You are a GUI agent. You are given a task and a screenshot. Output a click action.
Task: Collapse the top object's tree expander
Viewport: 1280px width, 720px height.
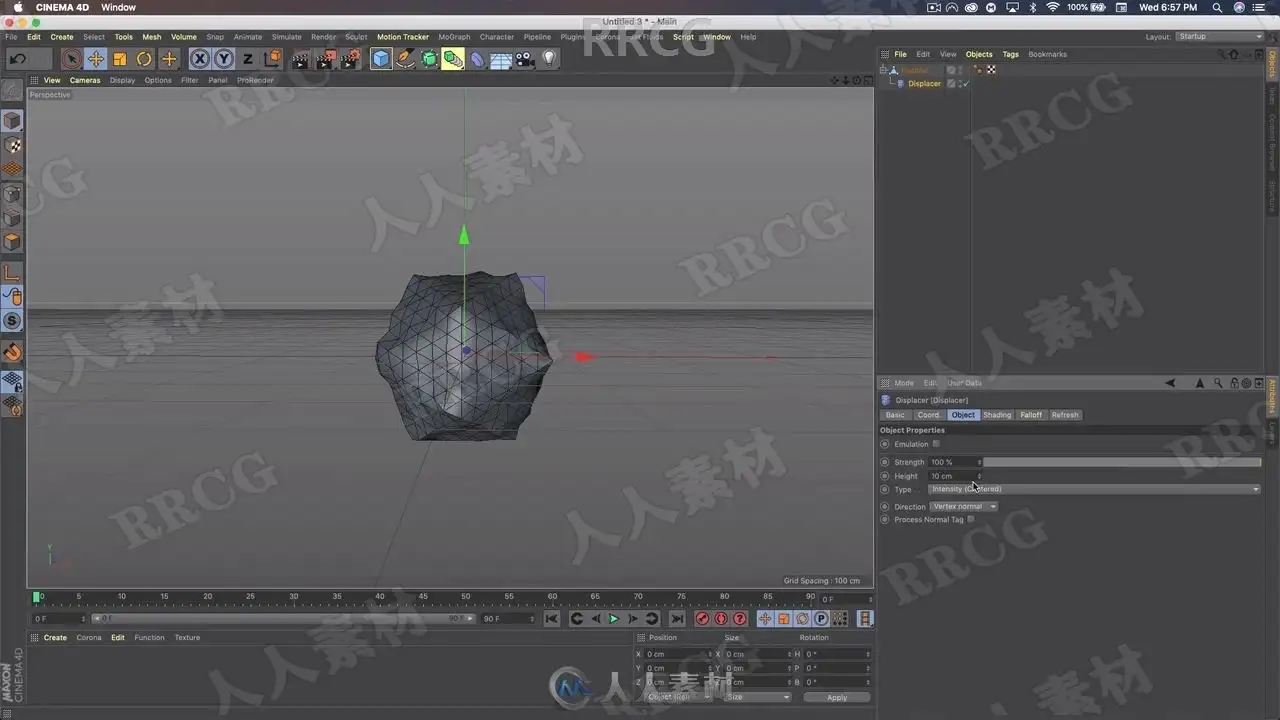883,70
